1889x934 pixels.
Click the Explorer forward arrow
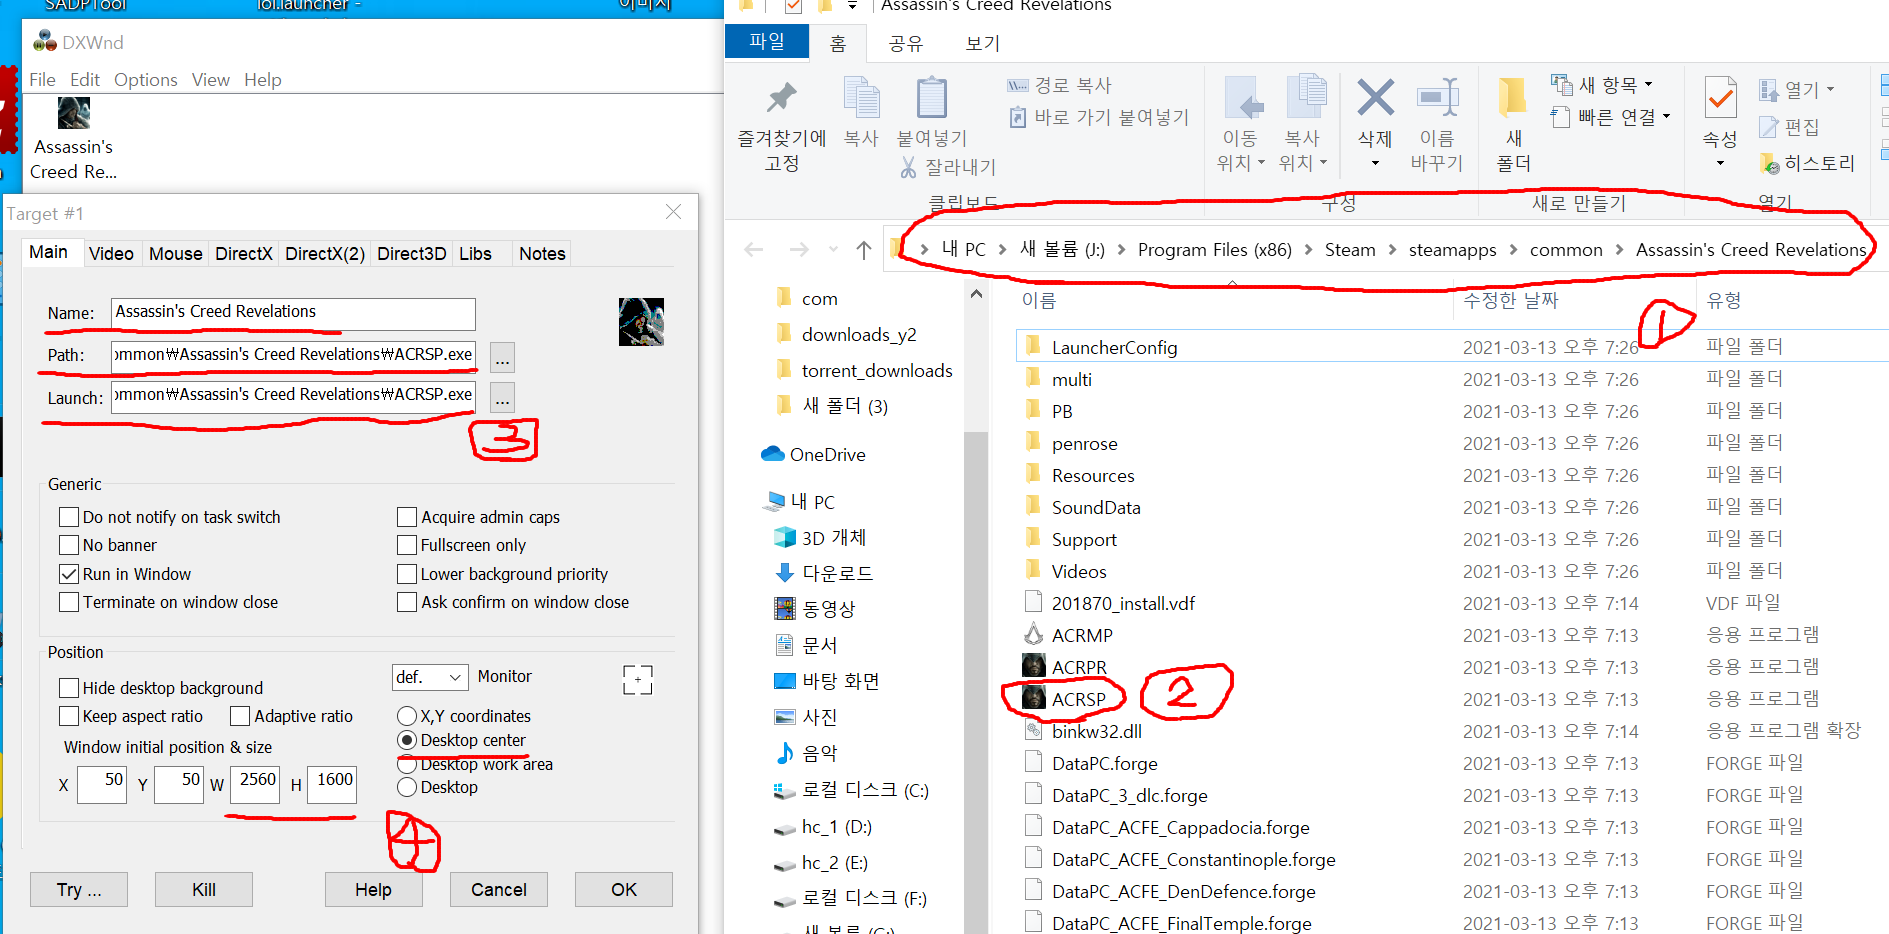coord(798,250)
